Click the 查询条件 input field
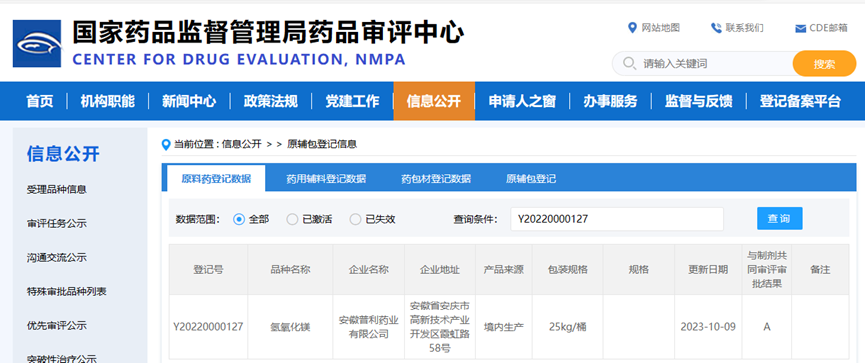 click(617, 219)
